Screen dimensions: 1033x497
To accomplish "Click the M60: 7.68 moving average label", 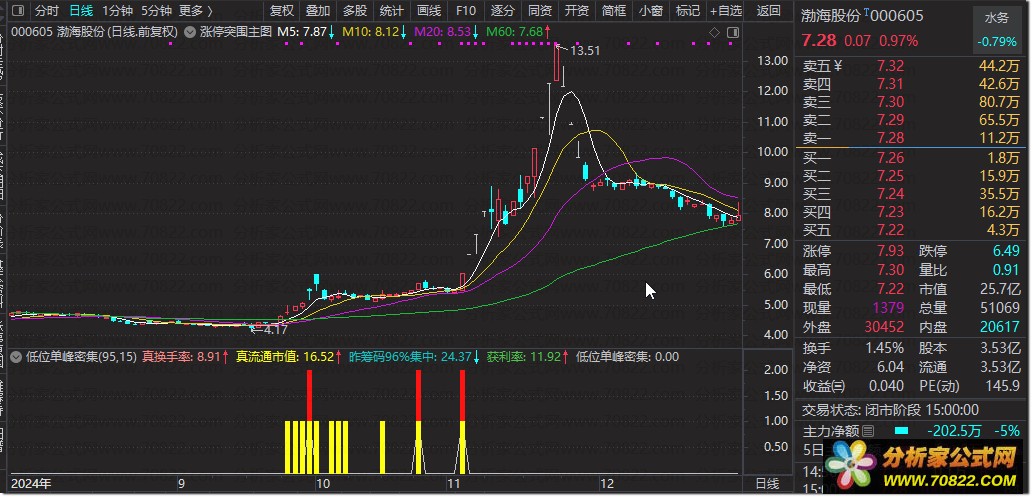I will (518, 31).
